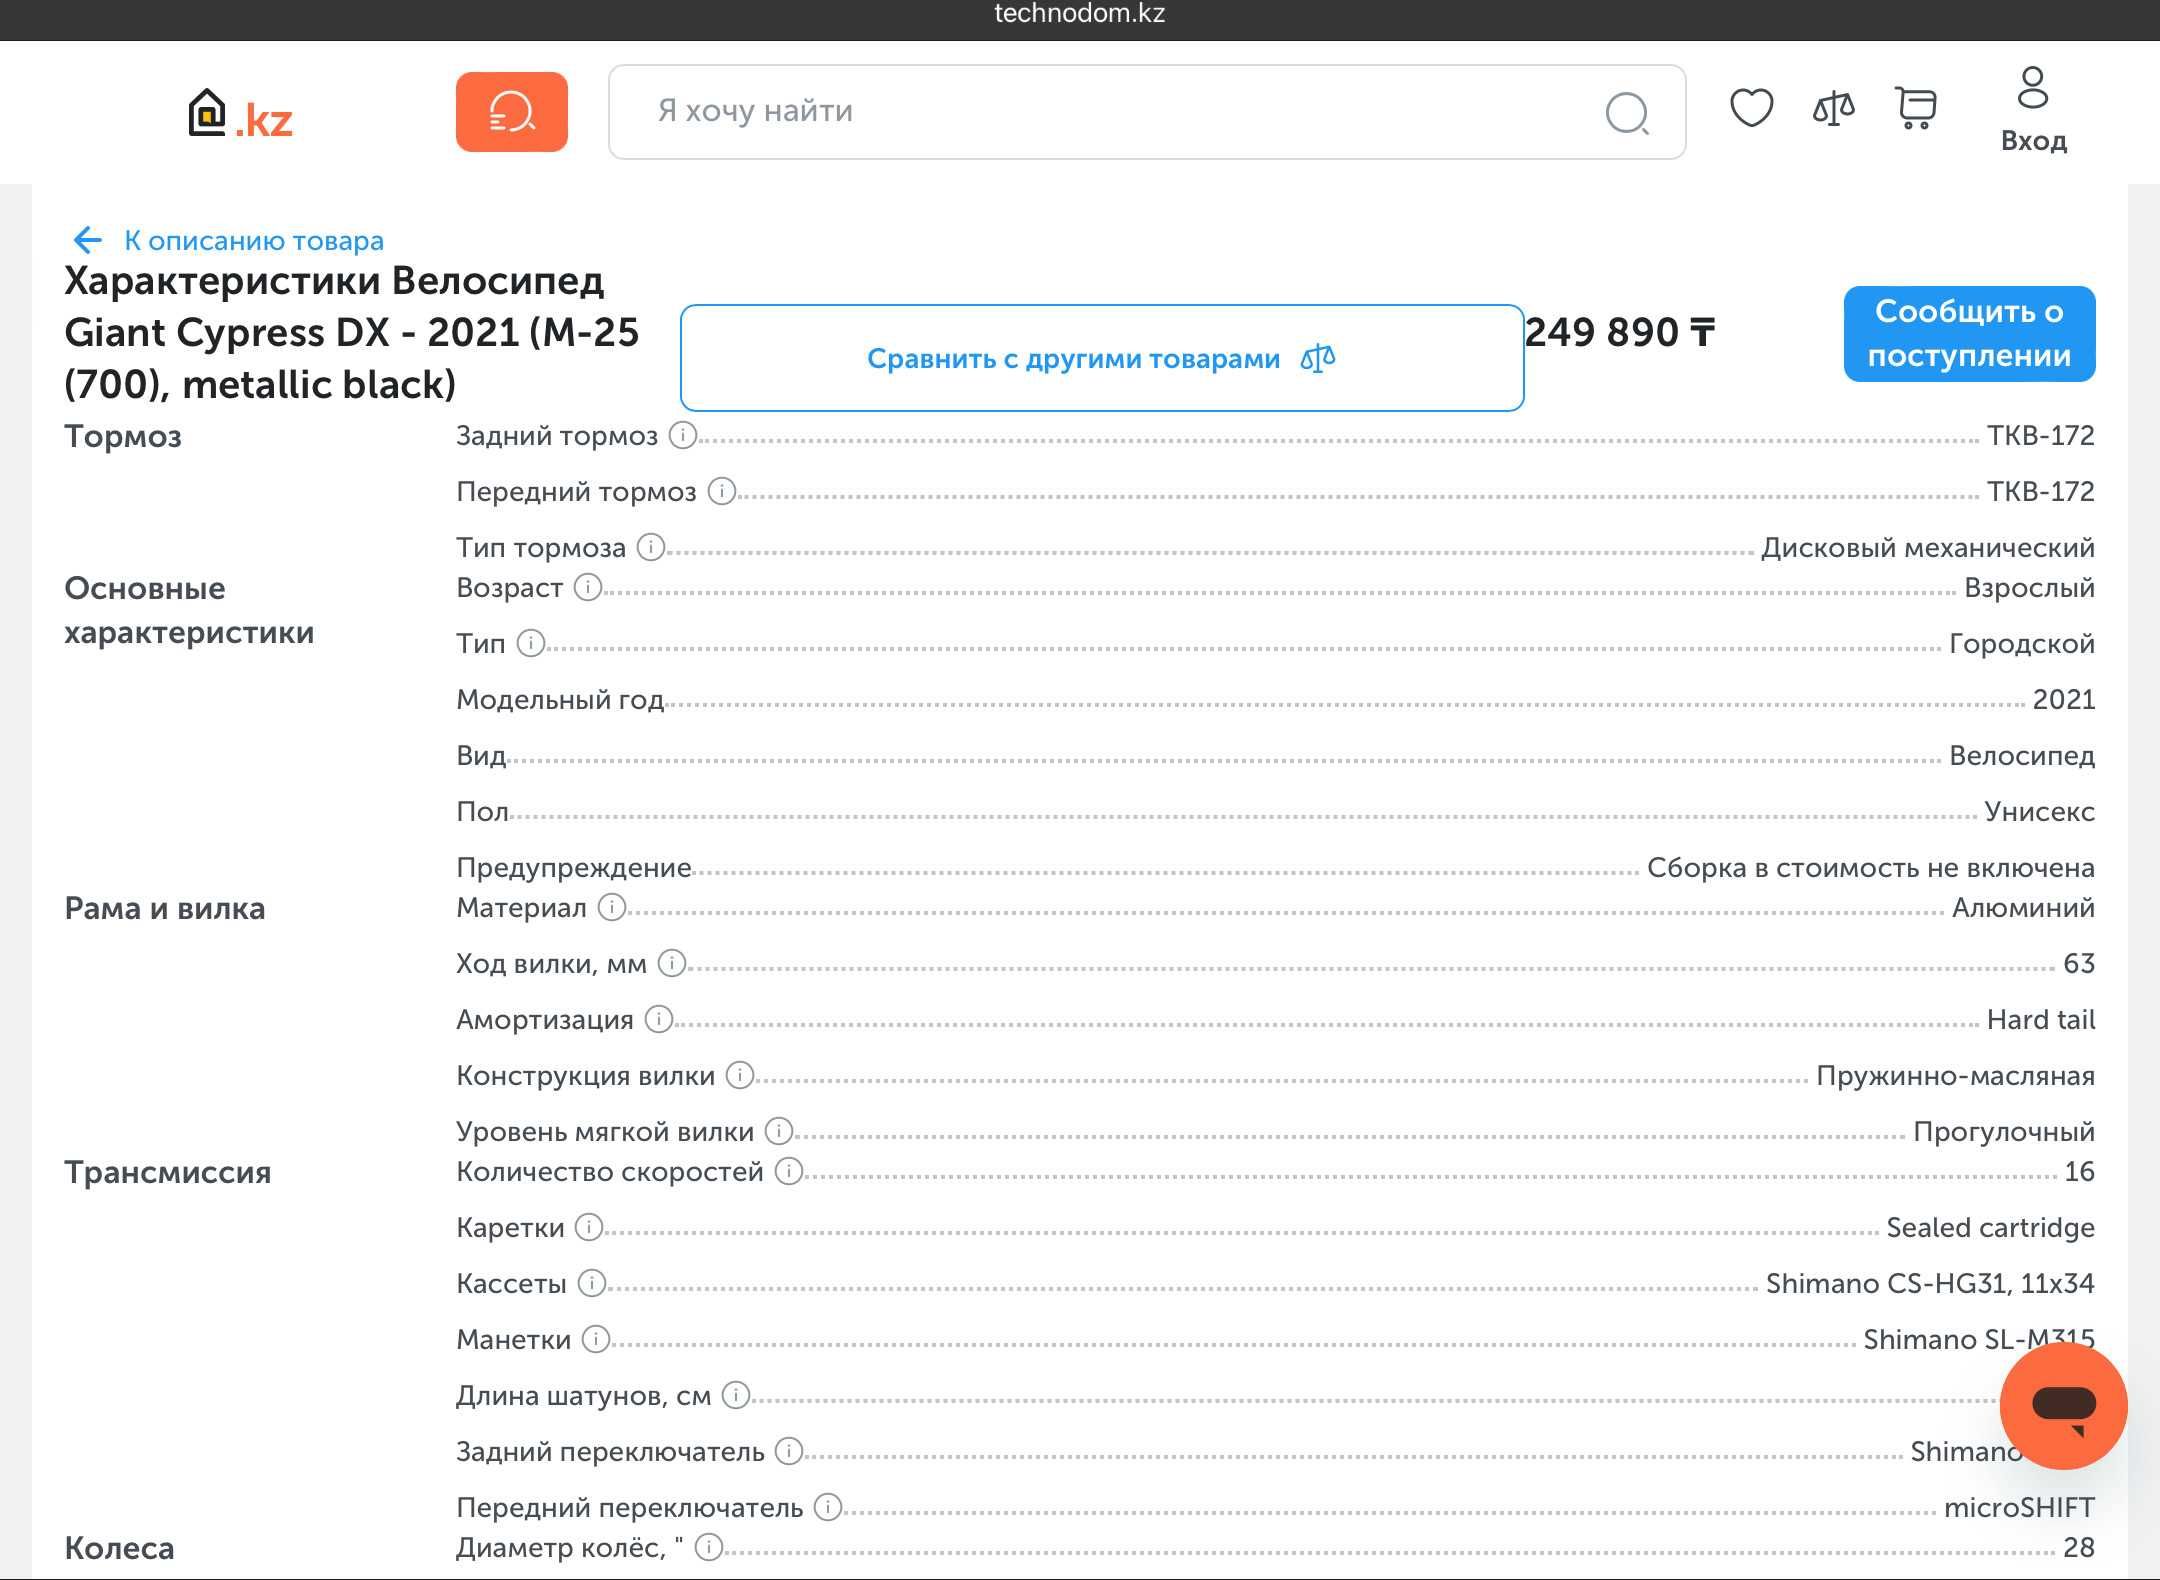Click the magnifier icon in search field
Viewport: 2160px width, 1580px height.
pos(1627,113)
